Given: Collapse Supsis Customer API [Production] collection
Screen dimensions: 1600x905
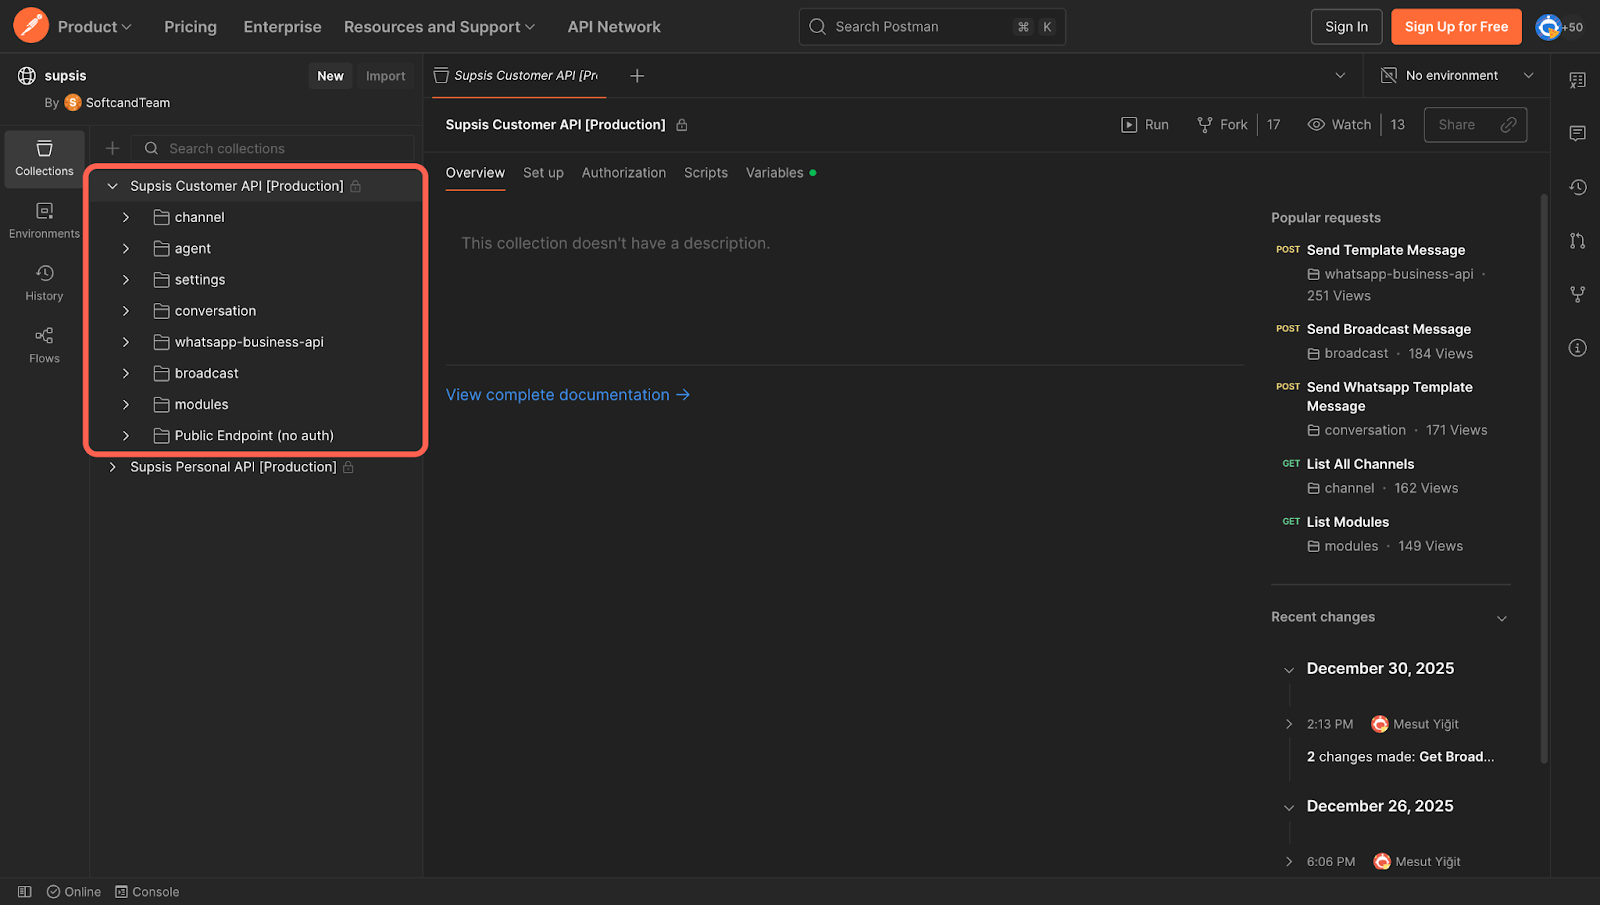Looking at the screenshot, I should point(112,186).
